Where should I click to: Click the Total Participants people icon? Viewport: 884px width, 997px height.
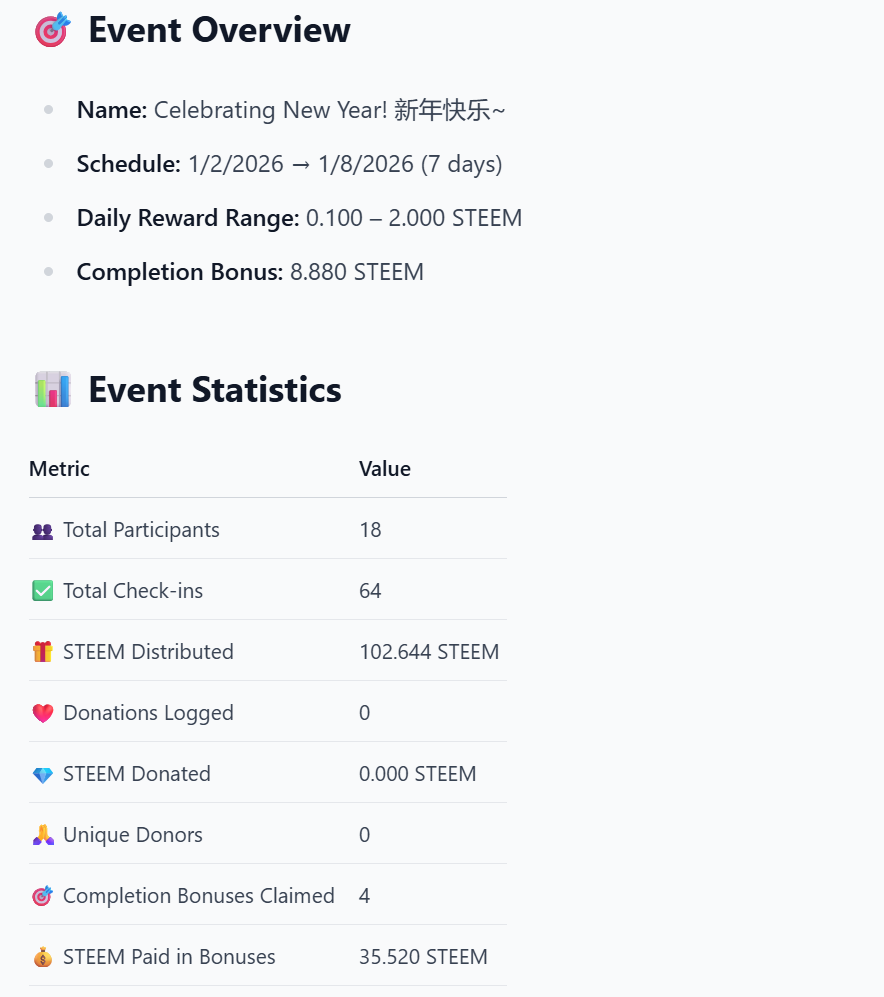(x=43, y=530)
